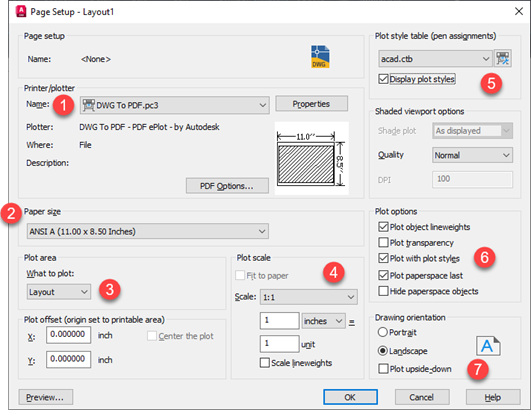The width and height of the screenshot is (531, 410).
Task: Click the landscape orientation page icon
Action: 488,346
